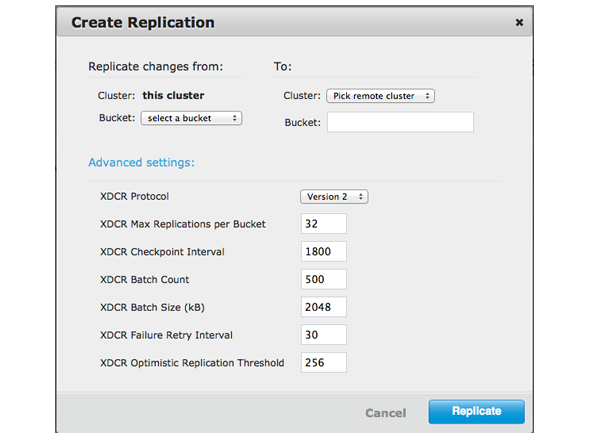Expand the 'Pick remote cluster' dropdown

[380, 96]
